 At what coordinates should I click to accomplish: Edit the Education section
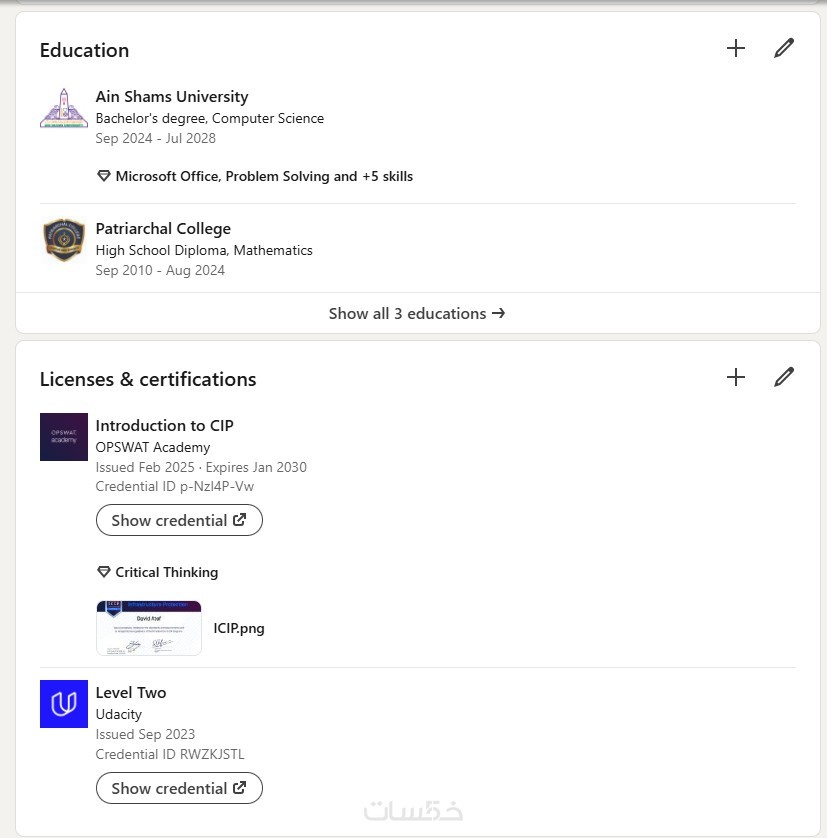tap(784, 48)
